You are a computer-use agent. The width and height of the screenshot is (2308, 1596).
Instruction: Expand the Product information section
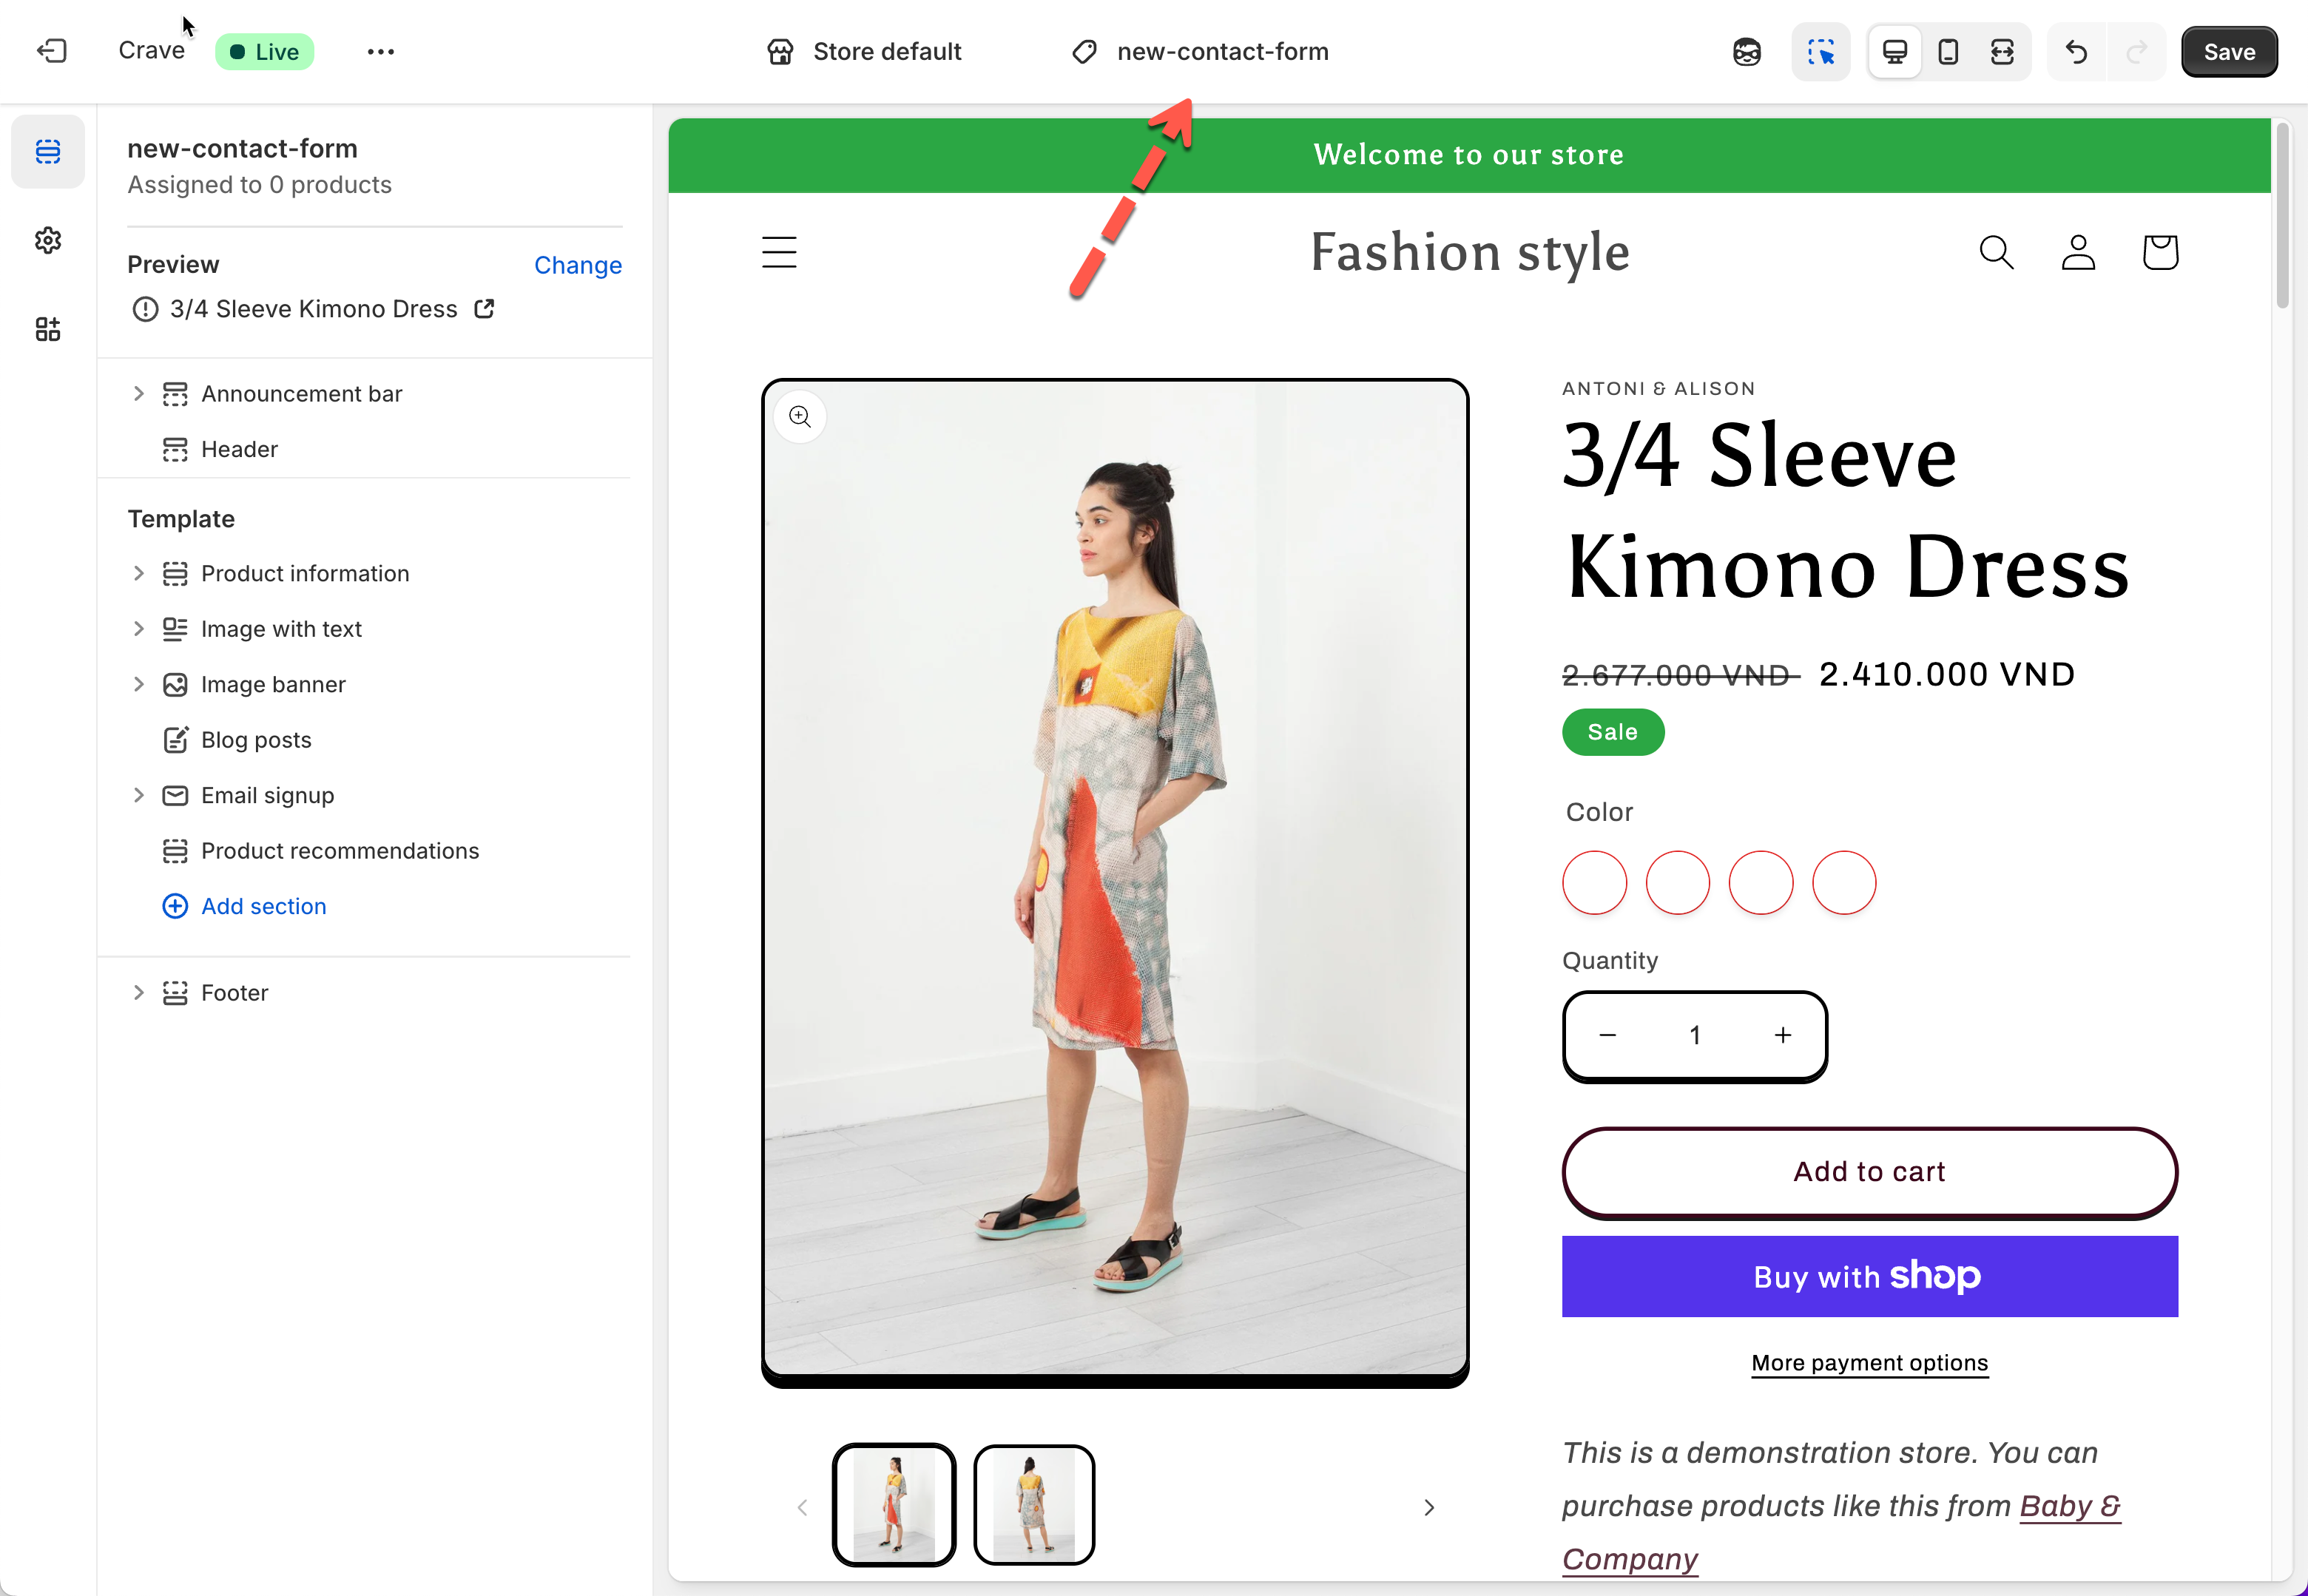139,573
